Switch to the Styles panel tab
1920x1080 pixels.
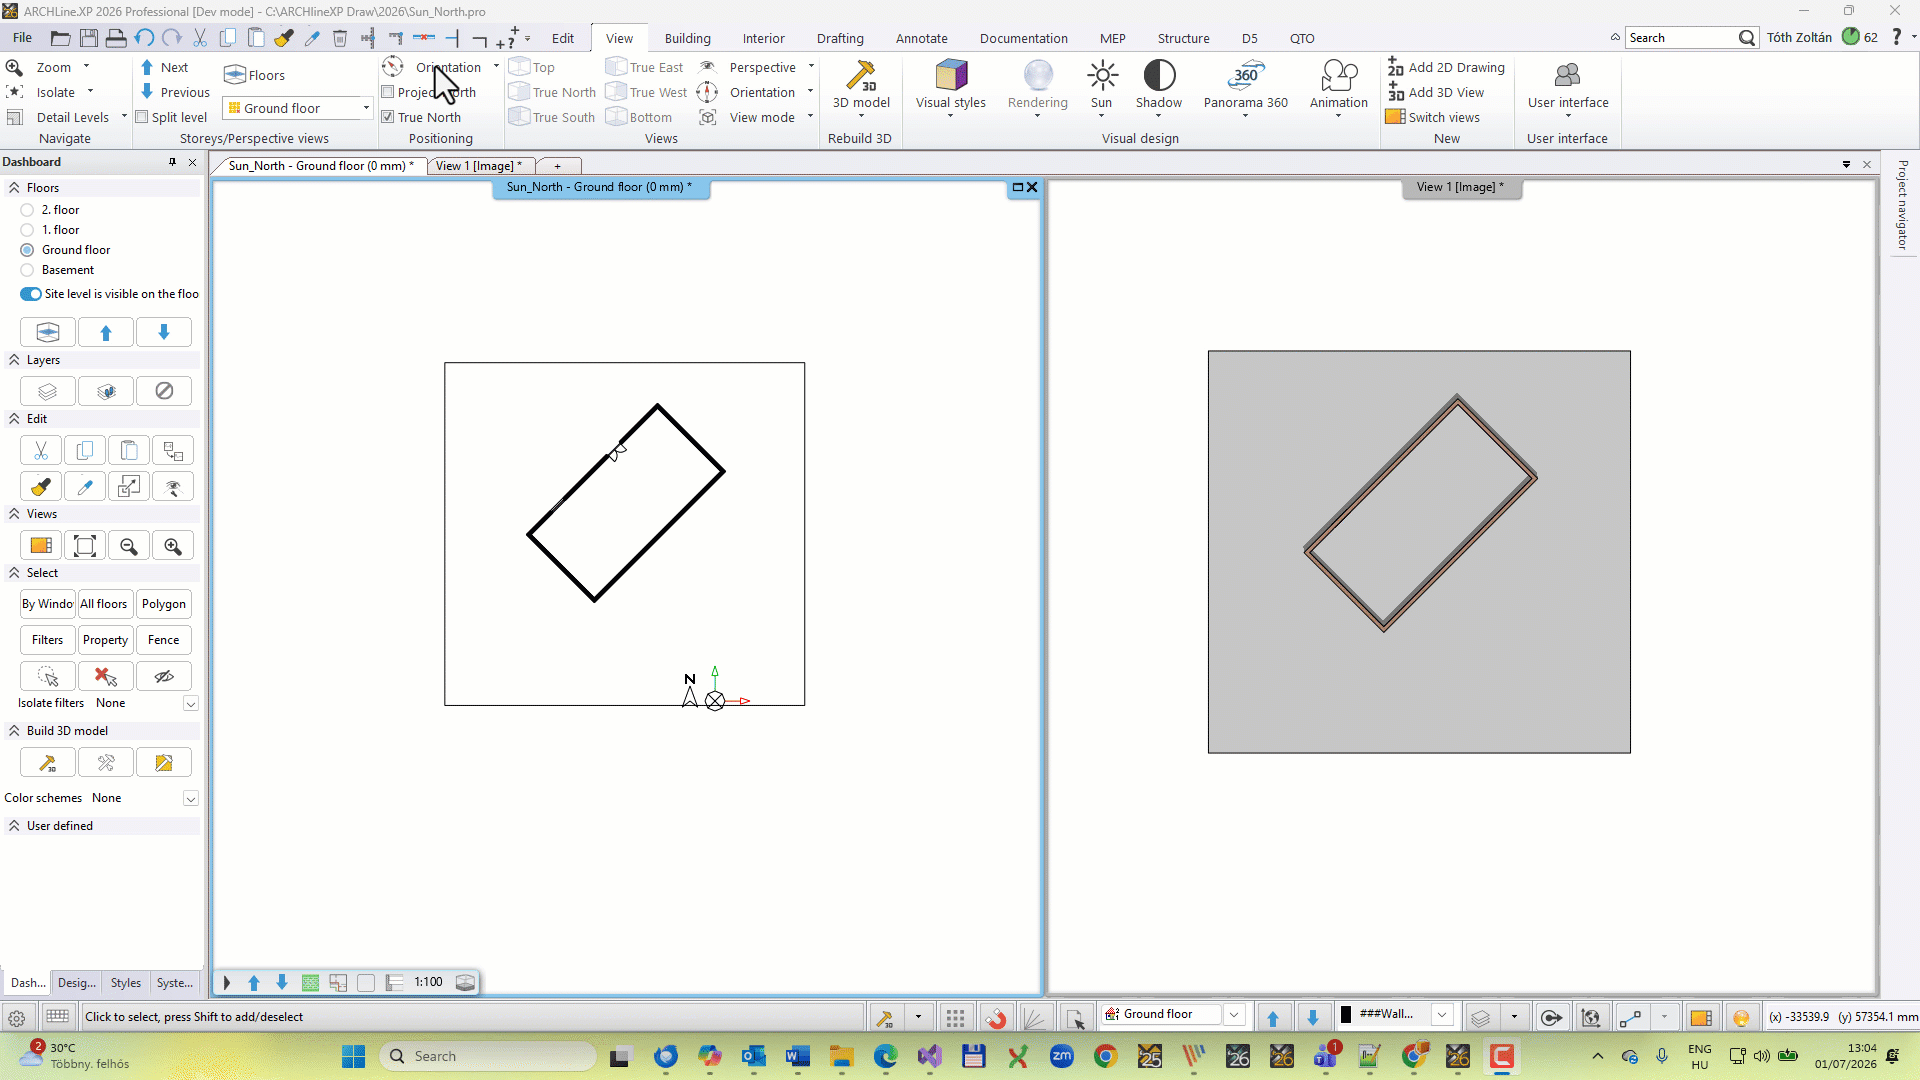pyautogui.click(x=126, y=983)
